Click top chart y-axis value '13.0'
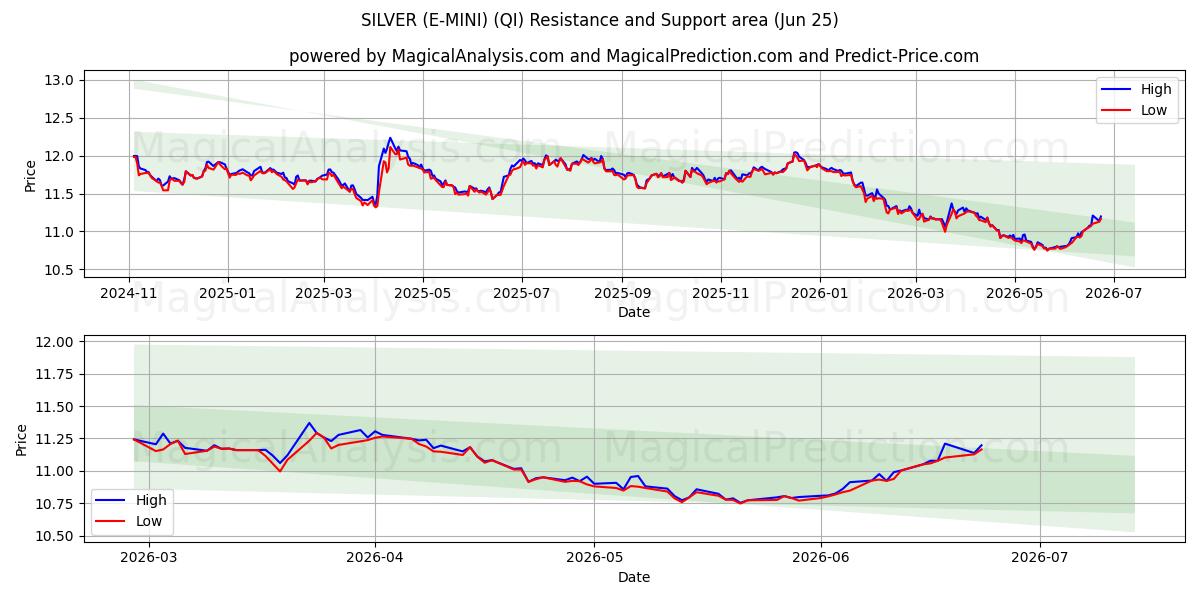The height and width of the screenshot is (600, 1200). pyautogui.click(x=60, y=80)
